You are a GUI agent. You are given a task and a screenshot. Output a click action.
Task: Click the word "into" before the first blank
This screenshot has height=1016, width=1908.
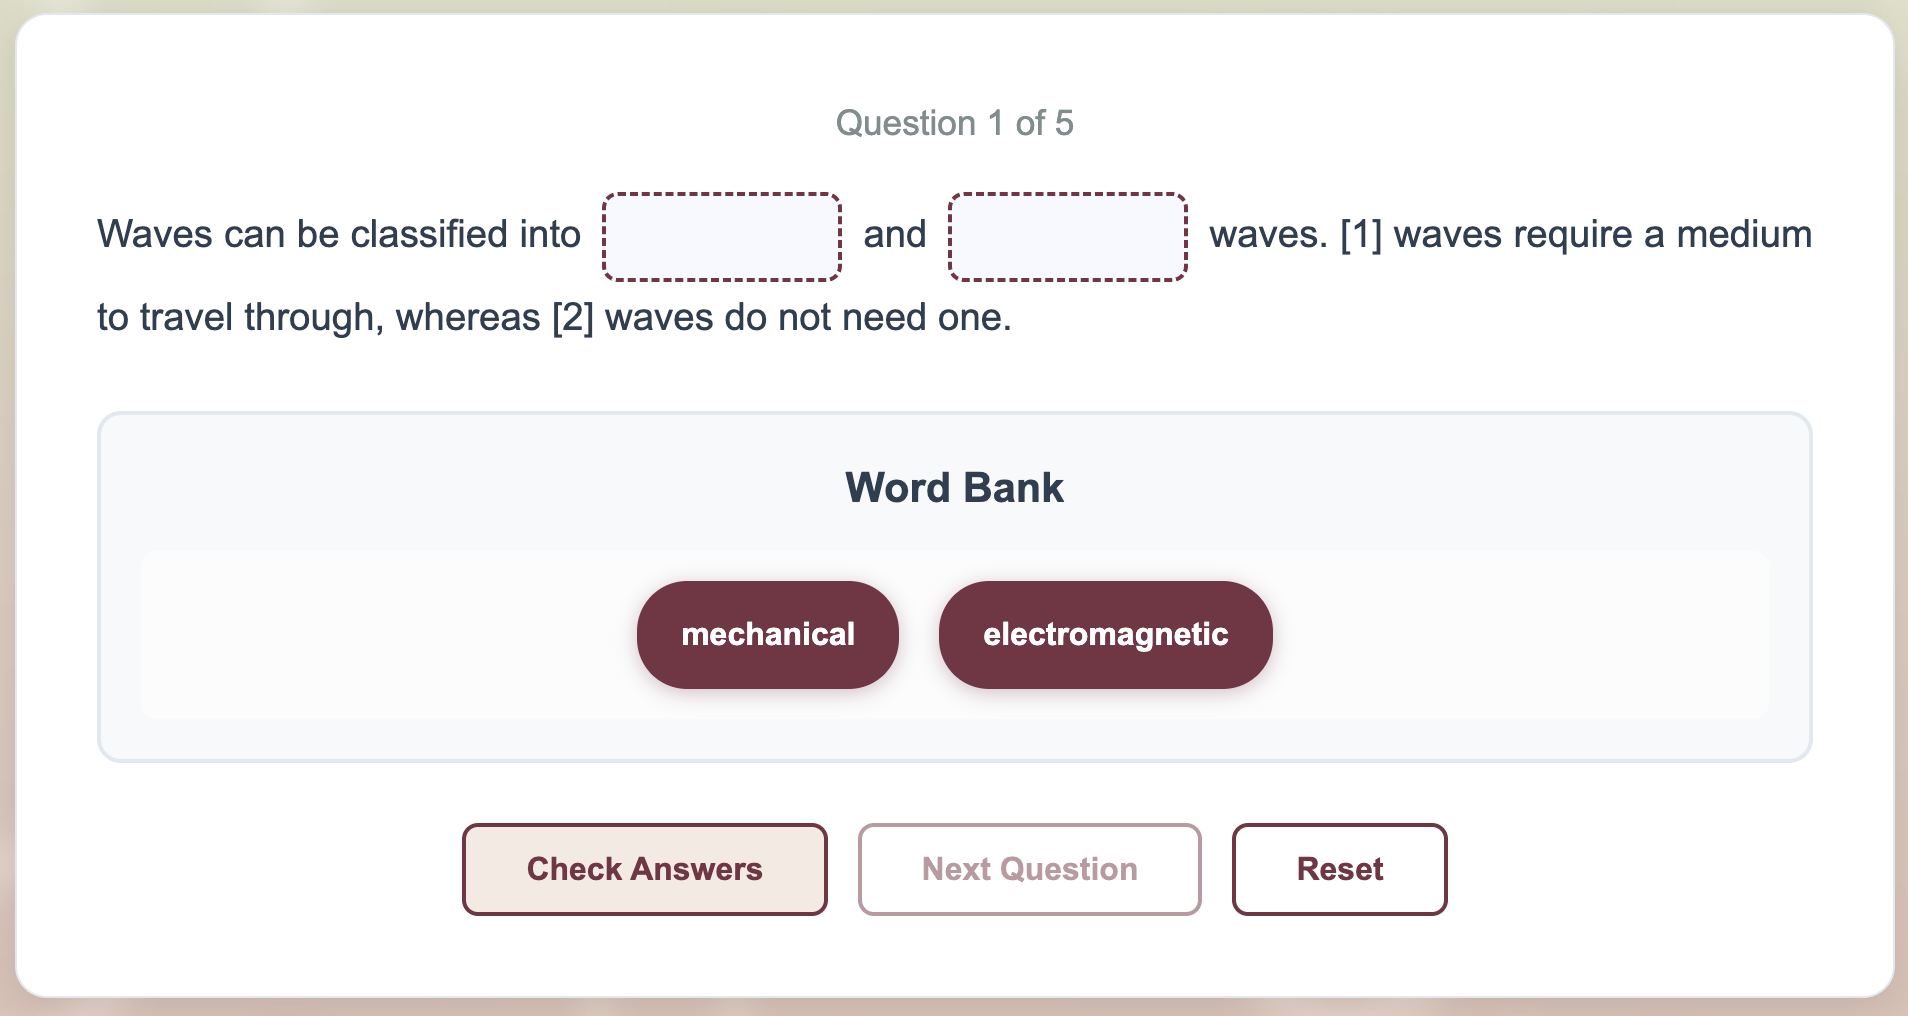(x=550, y=235)
